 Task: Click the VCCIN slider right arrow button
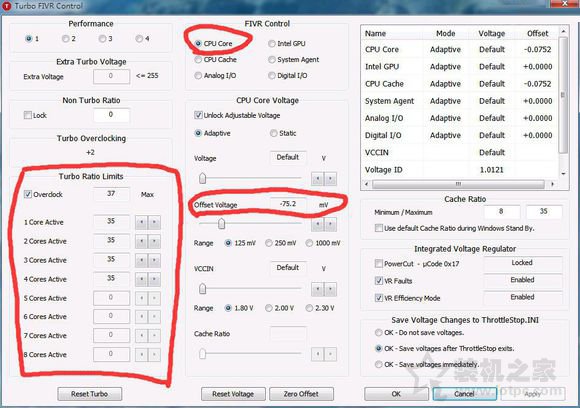tap(331, 289)
